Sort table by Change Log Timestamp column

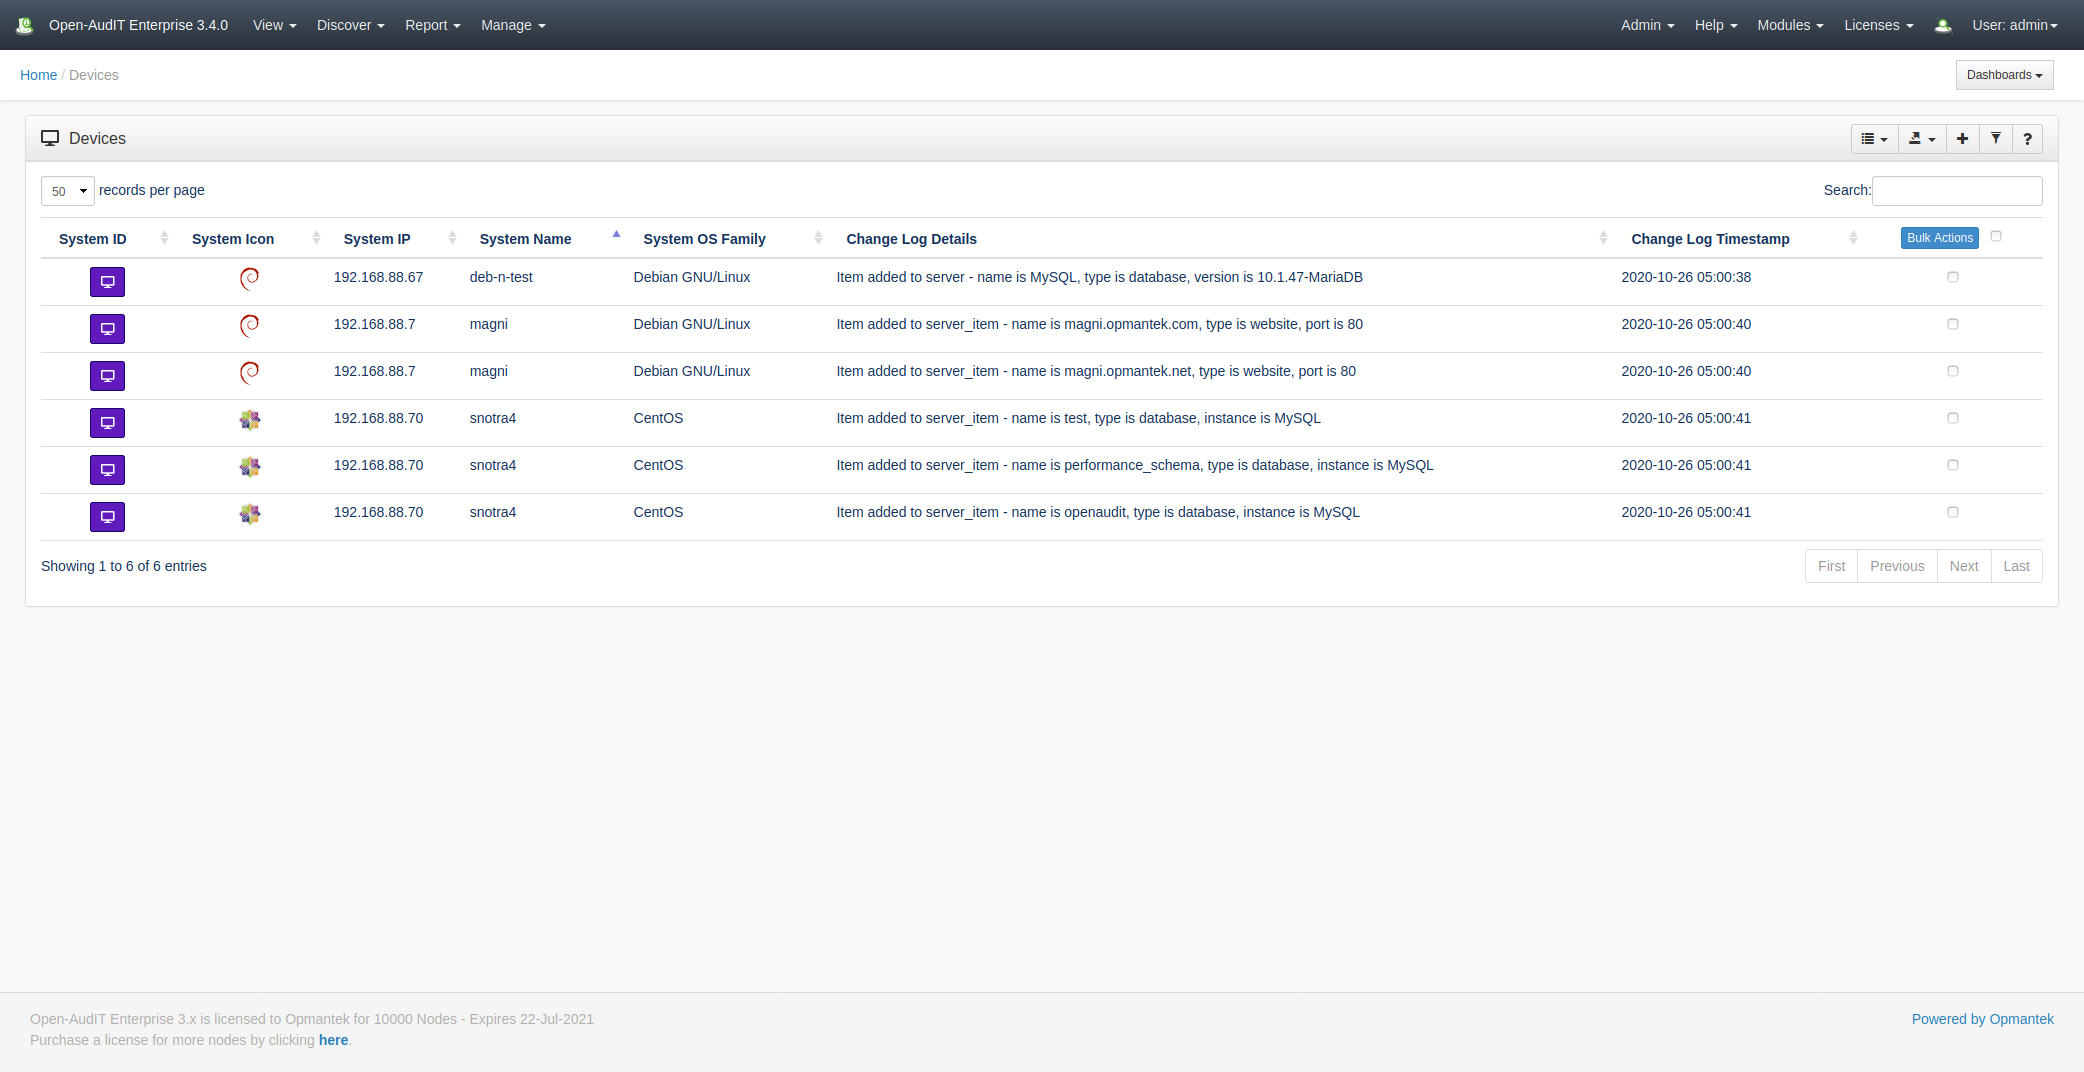click(1710, 239)
